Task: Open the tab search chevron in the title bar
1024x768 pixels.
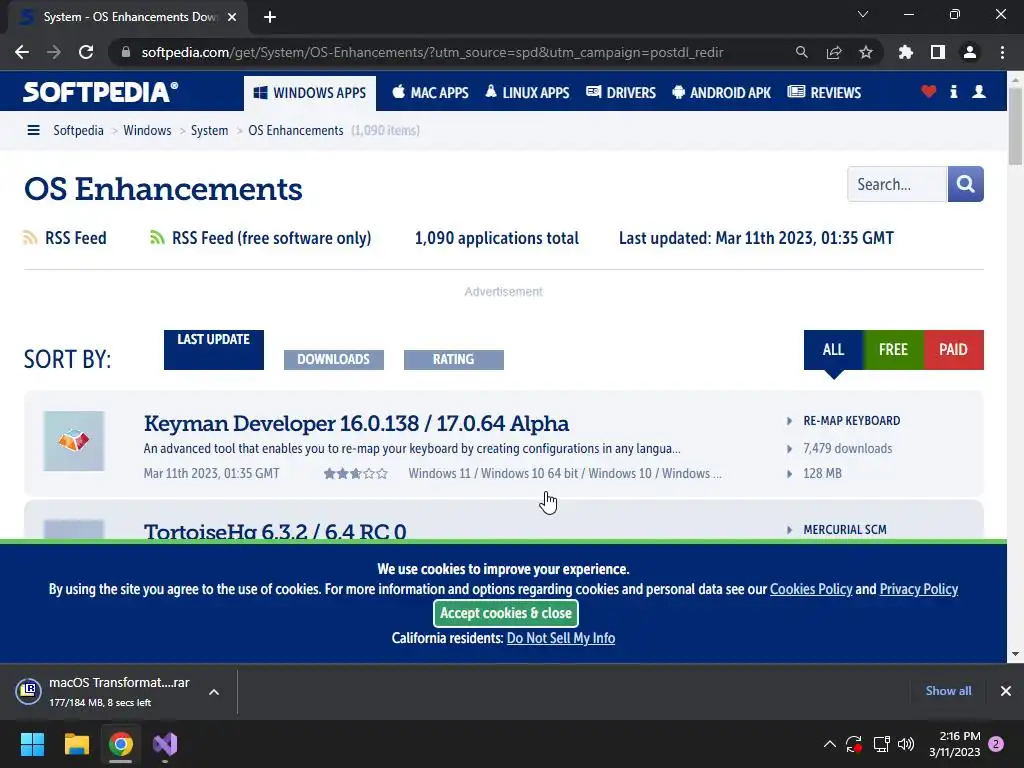Action: (863, 14)
